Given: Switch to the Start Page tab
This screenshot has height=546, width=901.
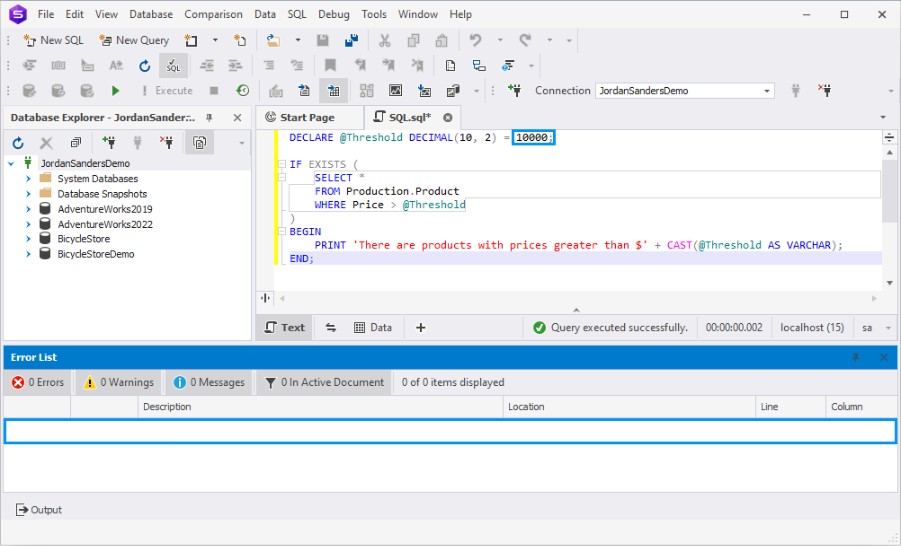Looking at the screenshot, I should [x=299, y=117].
